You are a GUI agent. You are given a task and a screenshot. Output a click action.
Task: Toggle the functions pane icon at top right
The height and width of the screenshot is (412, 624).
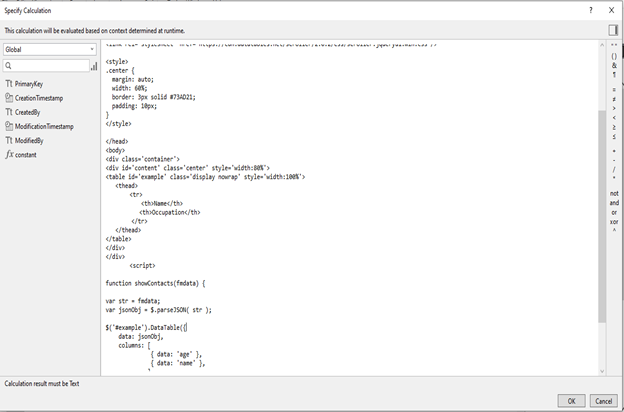[613, 31]
